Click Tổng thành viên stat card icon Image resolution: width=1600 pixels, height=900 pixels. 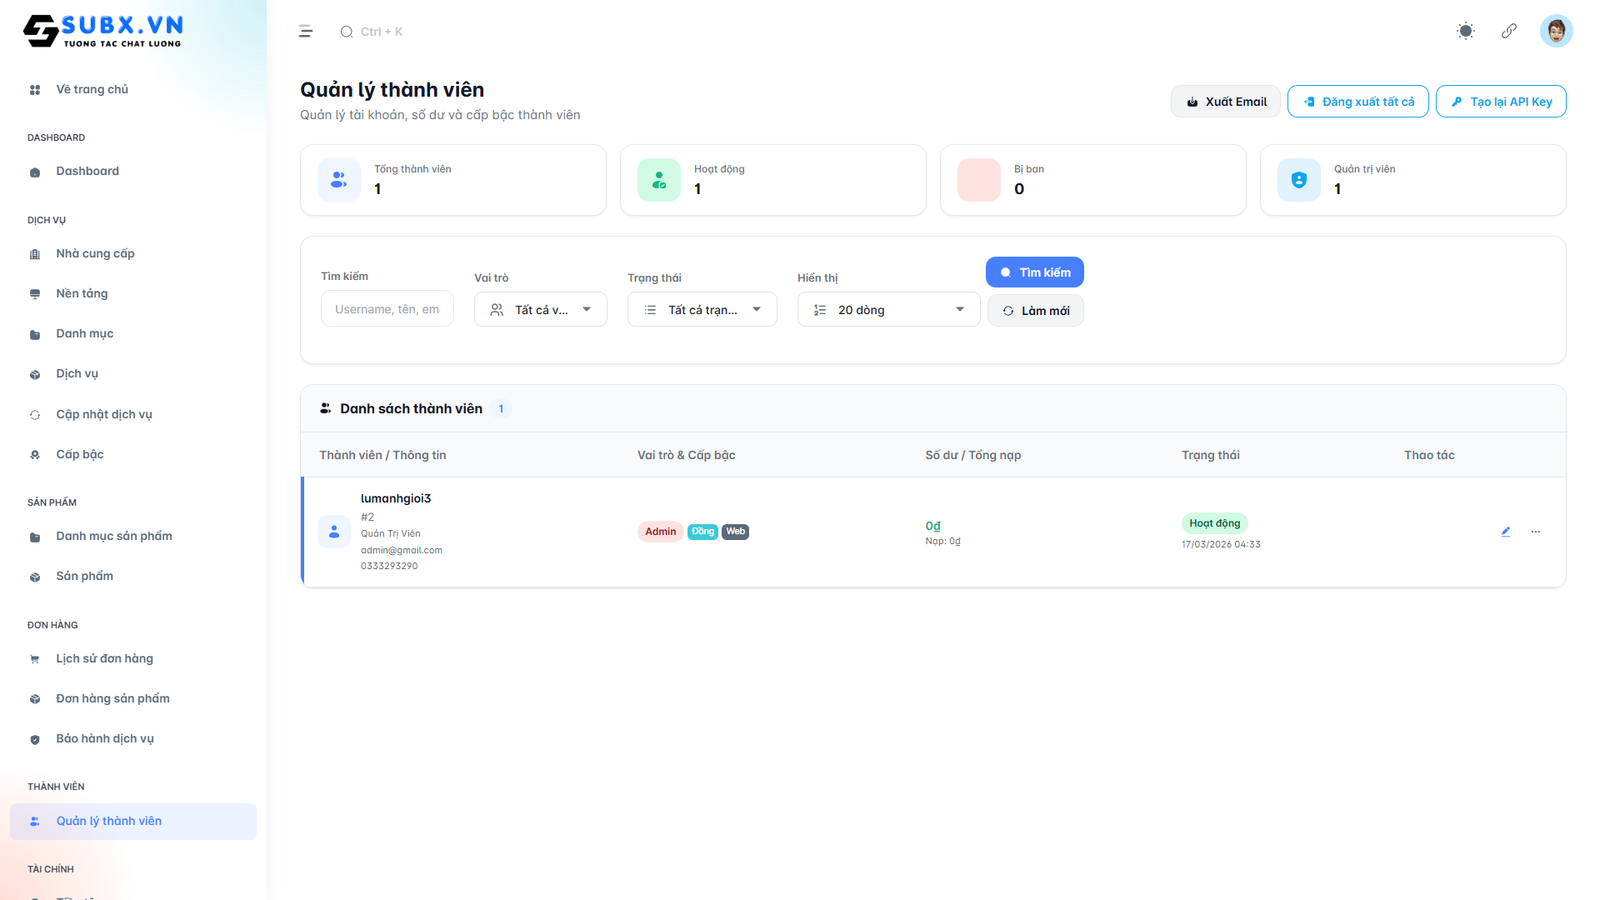pyautogui.click(x=339, y=180)
